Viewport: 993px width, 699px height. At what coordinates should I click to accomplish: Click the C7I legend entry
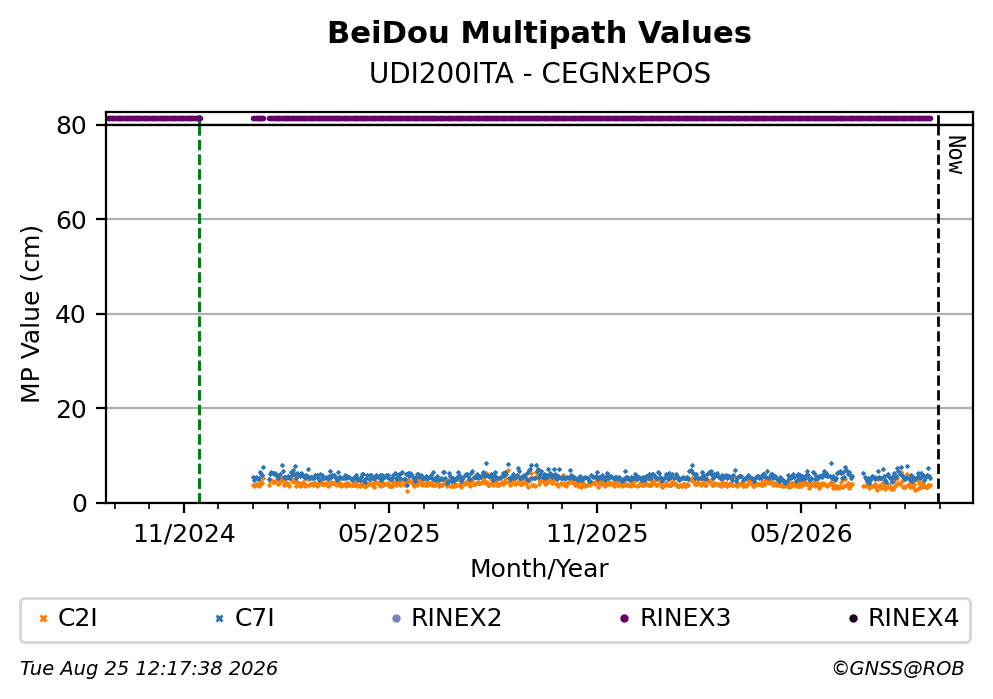coord(245,618)
